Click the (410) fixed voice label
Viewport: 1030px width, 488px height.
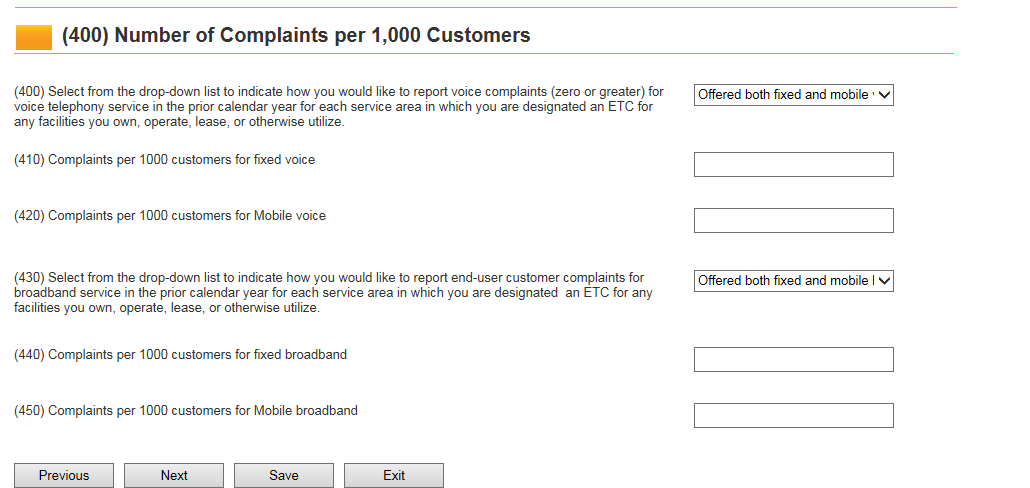164,160
